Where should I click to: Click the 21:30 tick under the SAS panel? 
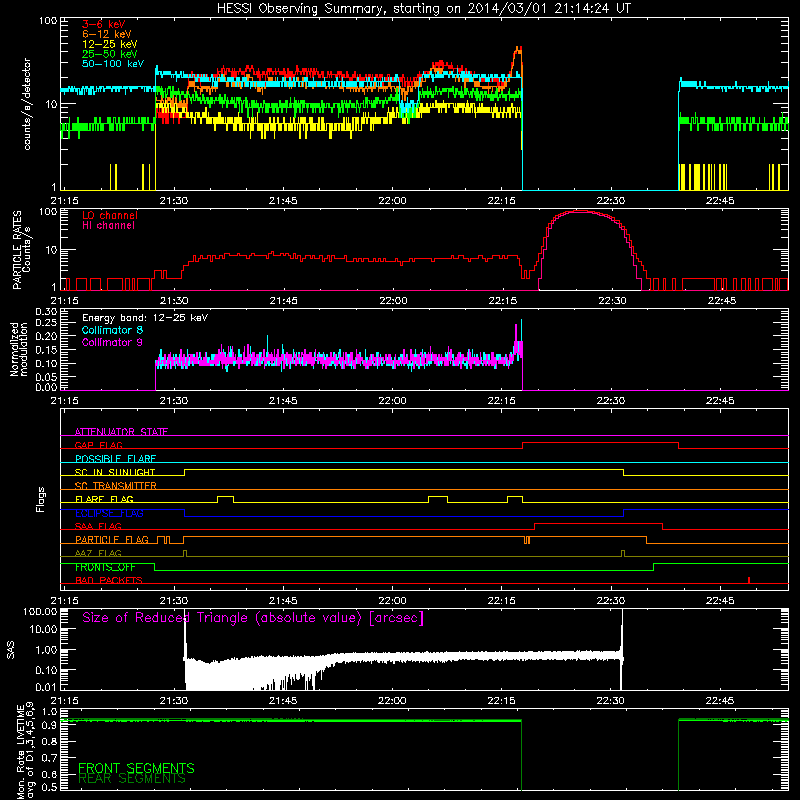174,701
